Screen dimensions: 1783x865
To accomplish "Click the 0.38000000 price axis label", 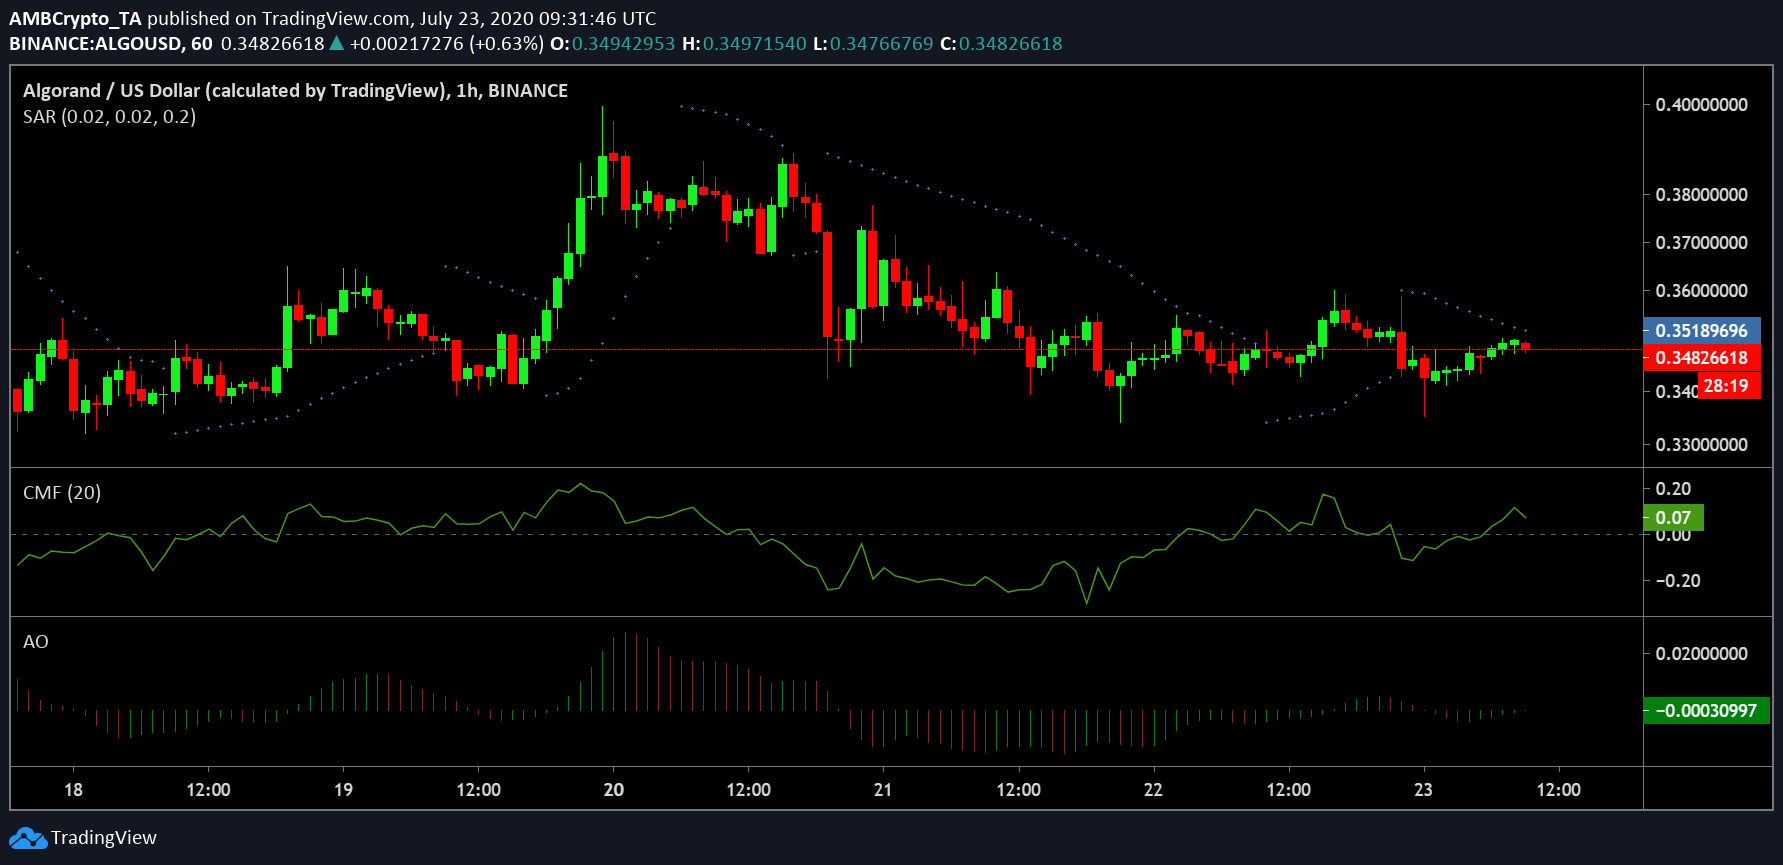I will (1702, 195).
